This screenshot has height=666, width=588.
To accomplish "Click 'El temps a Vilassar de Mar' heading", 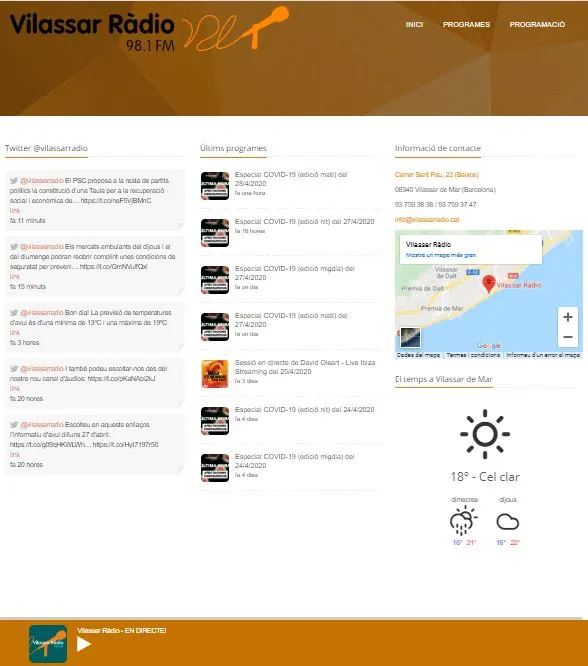I will pyautogui.click(x=444, y=379).
